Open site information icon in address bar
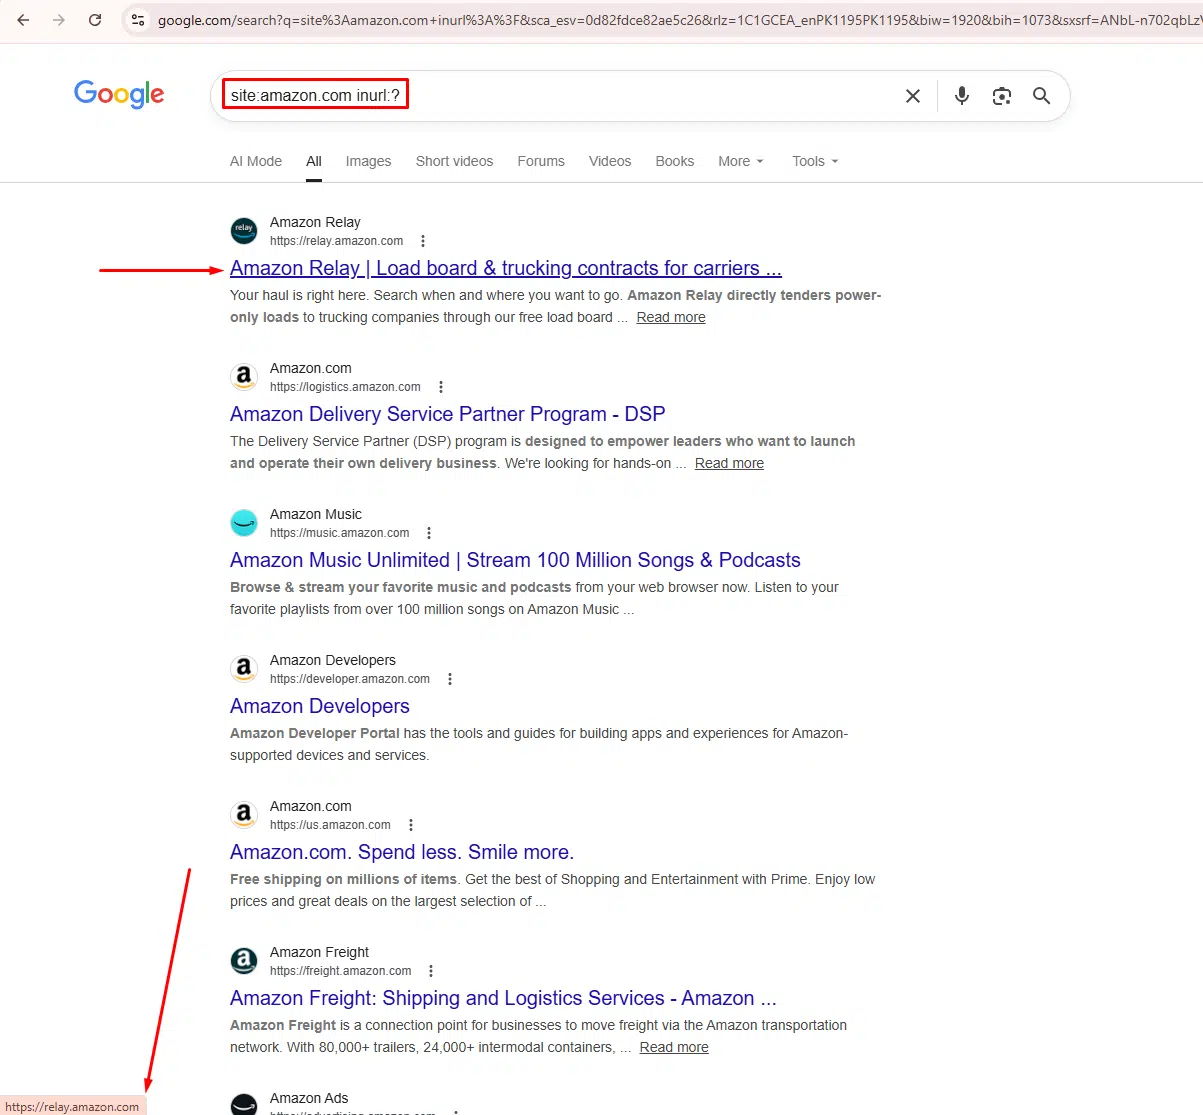This screenshot has height=1115, width=1203. [138, 20]
